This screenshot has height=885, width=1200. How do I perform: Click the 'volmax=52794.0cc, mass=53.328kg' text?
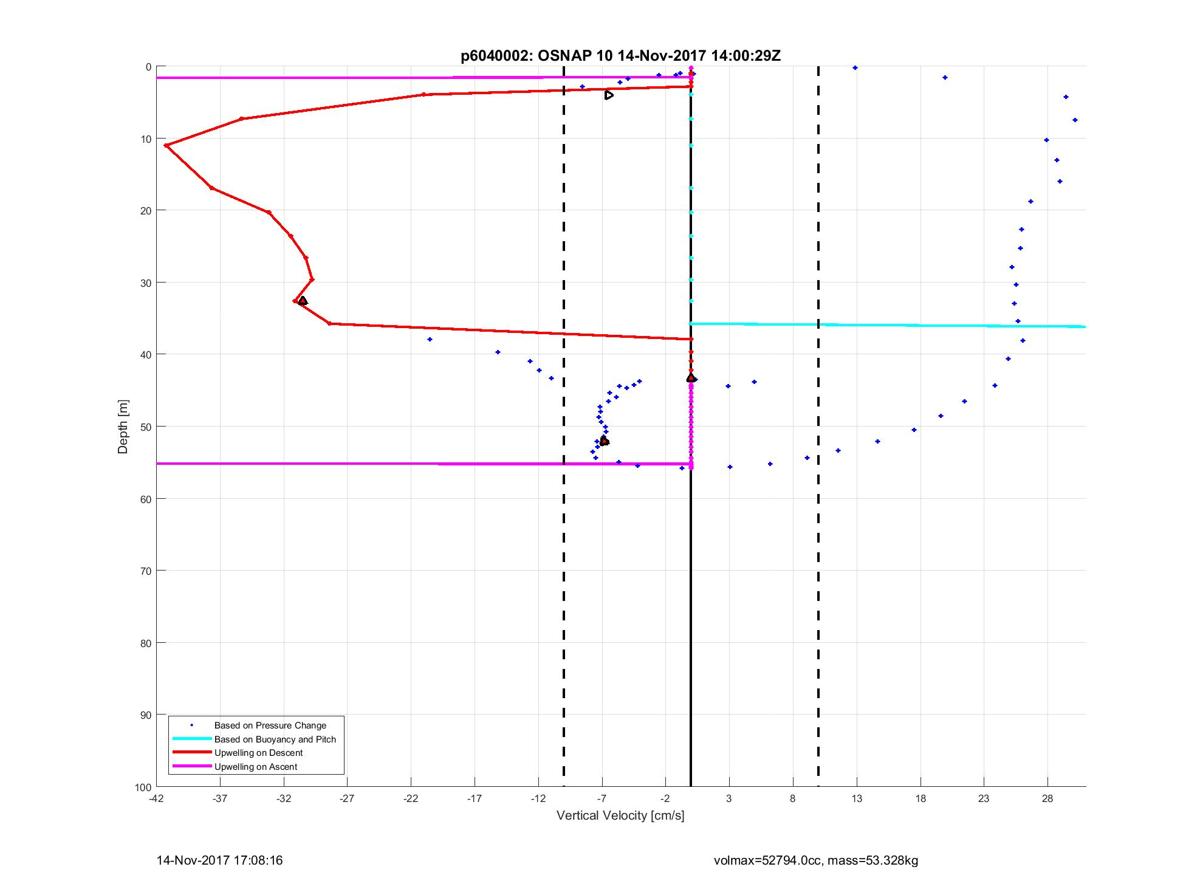815,860
